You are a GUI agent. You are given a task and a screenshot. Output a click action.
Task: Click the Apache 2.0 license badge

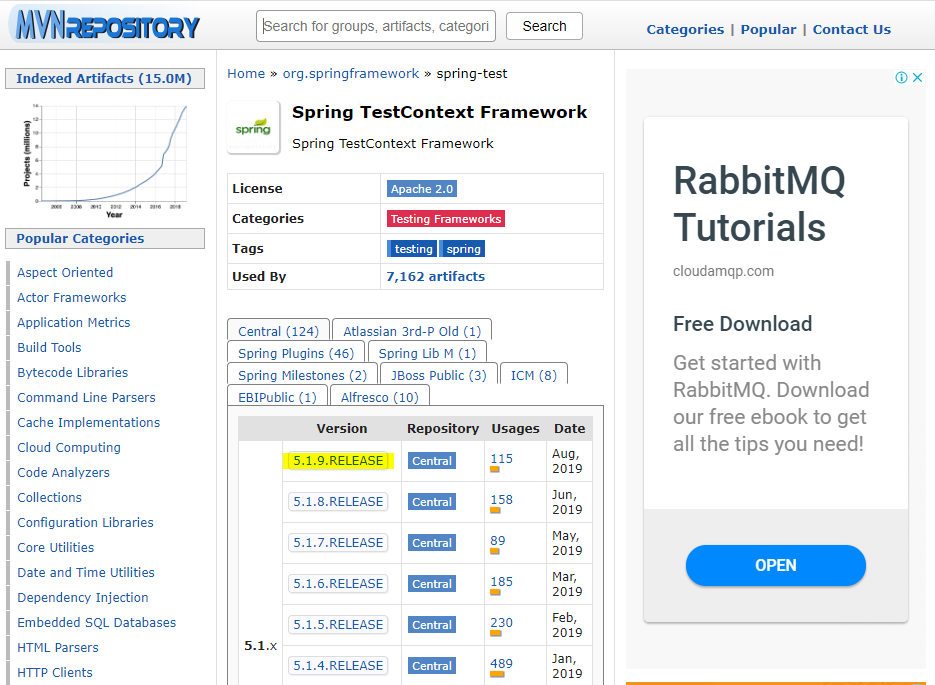tap(422, 189)
